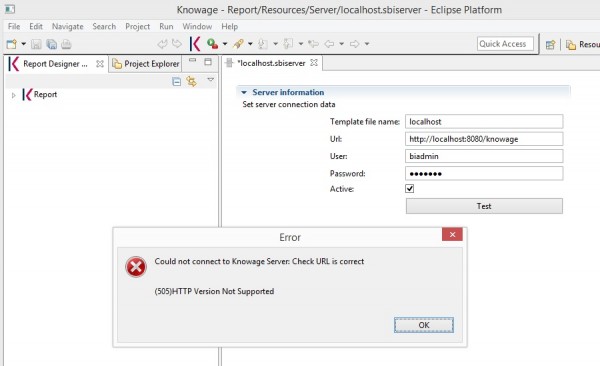The height and width of the screenshot is (366, 600).
Task: Open the Window menu
Action: [197, 26]
